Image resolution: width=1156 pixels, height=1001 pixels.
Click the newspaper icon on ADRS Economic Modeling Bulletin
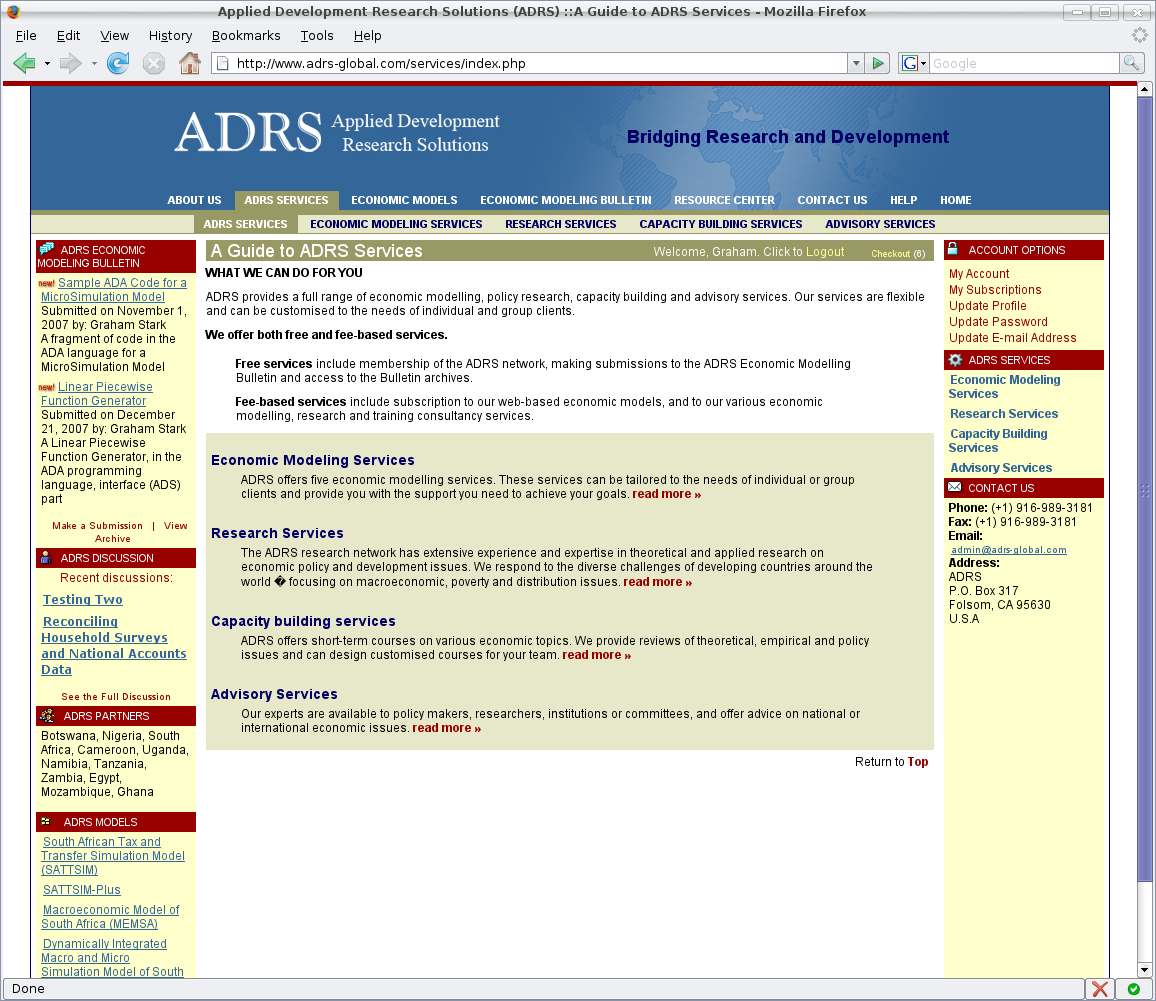pyautogui.click(x=47, y=249)
